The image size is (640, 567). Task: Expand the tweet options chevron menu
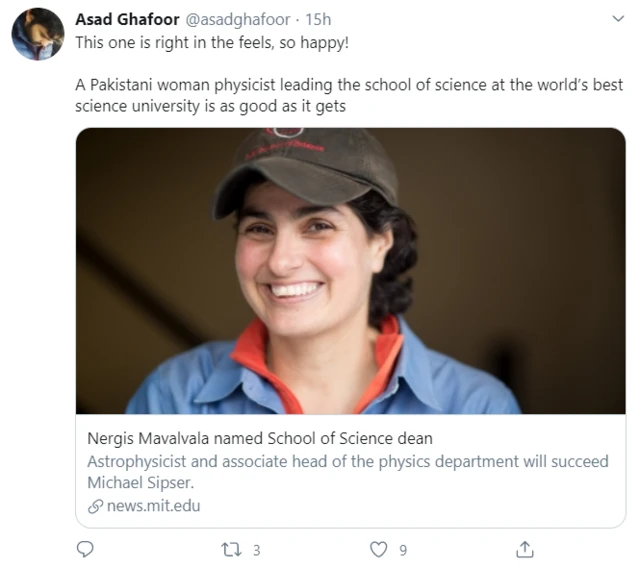617,20
